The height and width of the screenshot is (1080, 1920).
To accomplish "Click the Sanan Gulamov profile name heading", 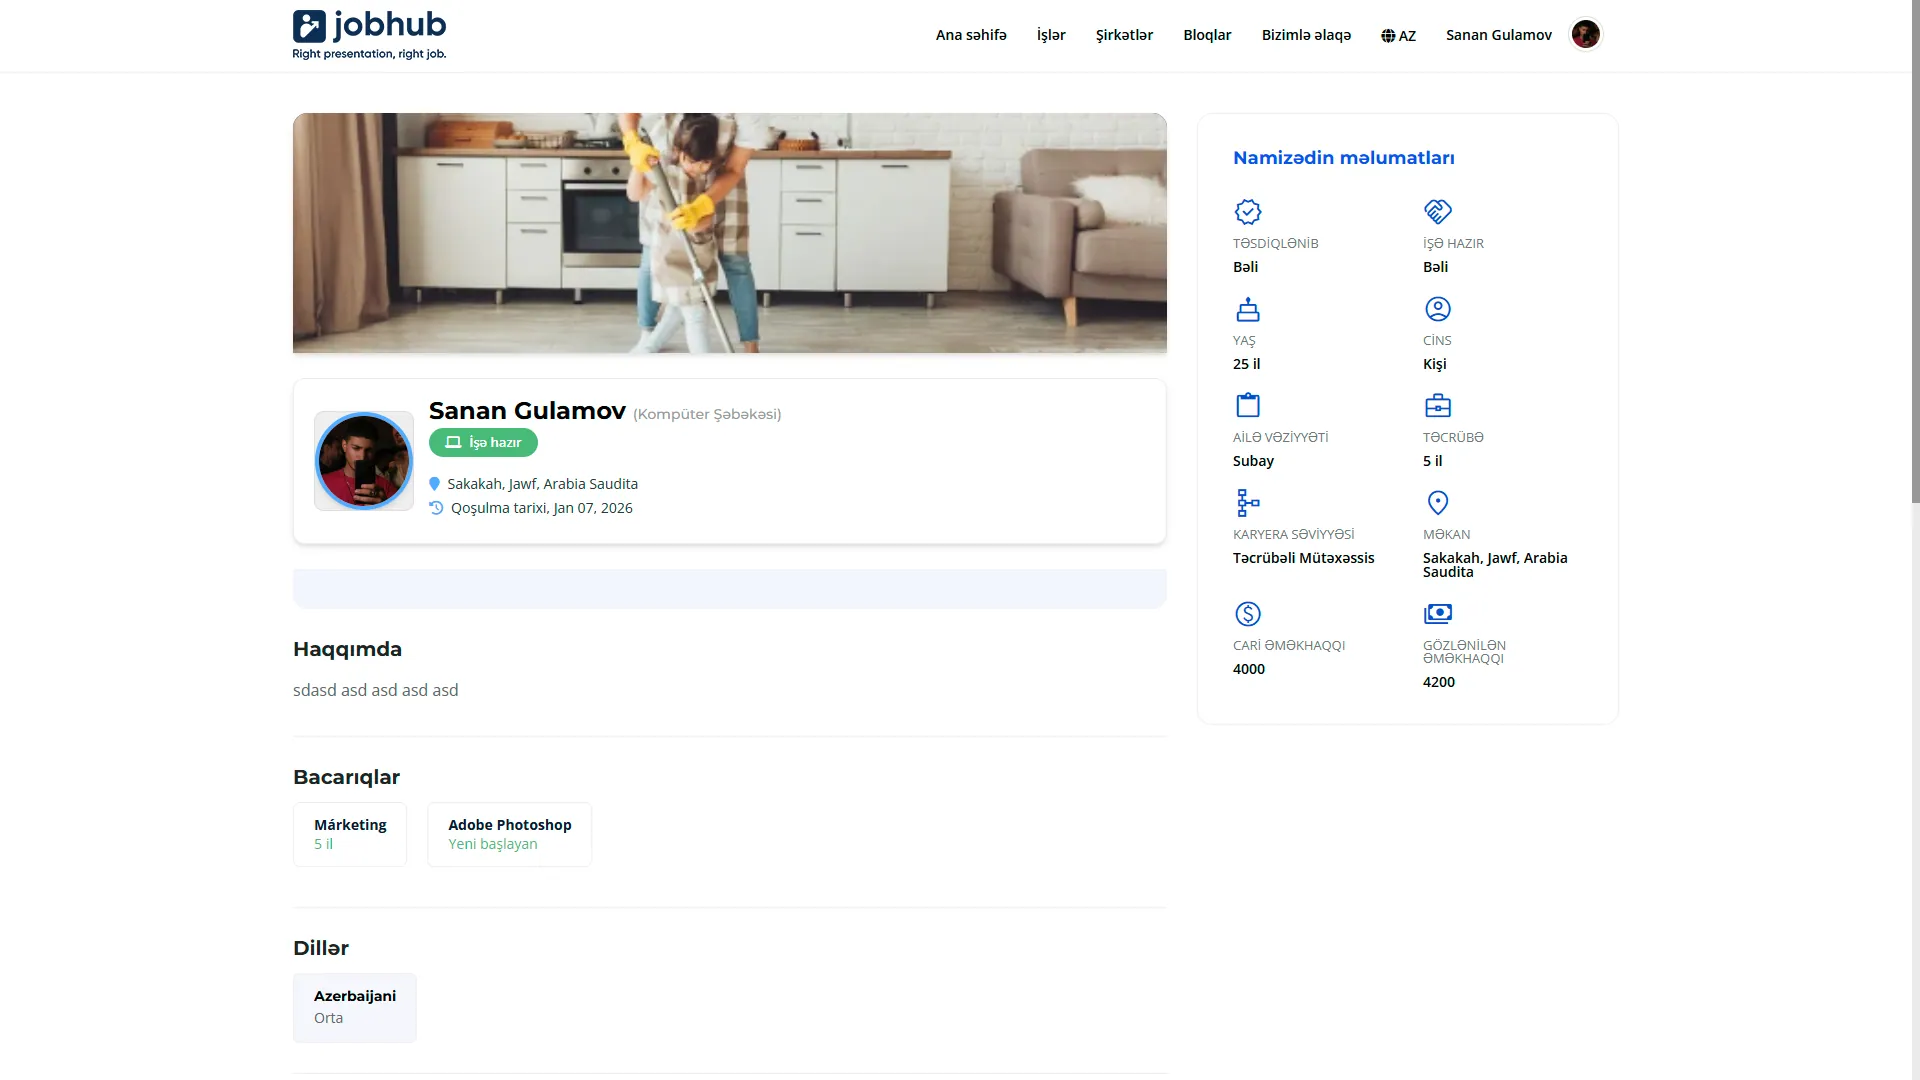I will click(x=527, y=411).
